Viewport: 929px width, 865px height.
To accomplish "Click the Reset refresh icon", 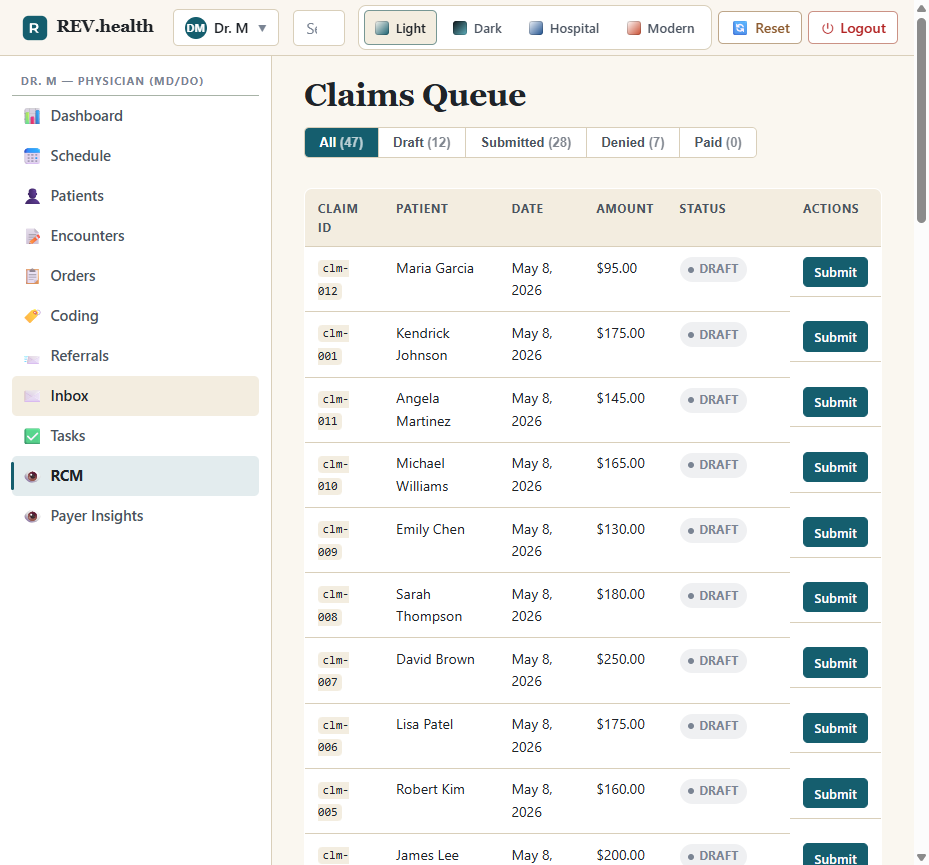I will coord(740,28).
